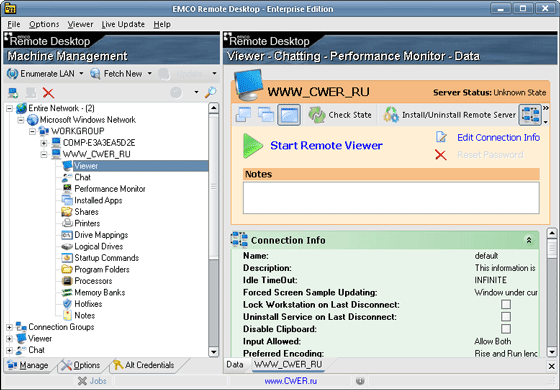Collapse the Entire Network tree node
The height and width of the screenshot is (390, 560).
click(x=10, y=108)
